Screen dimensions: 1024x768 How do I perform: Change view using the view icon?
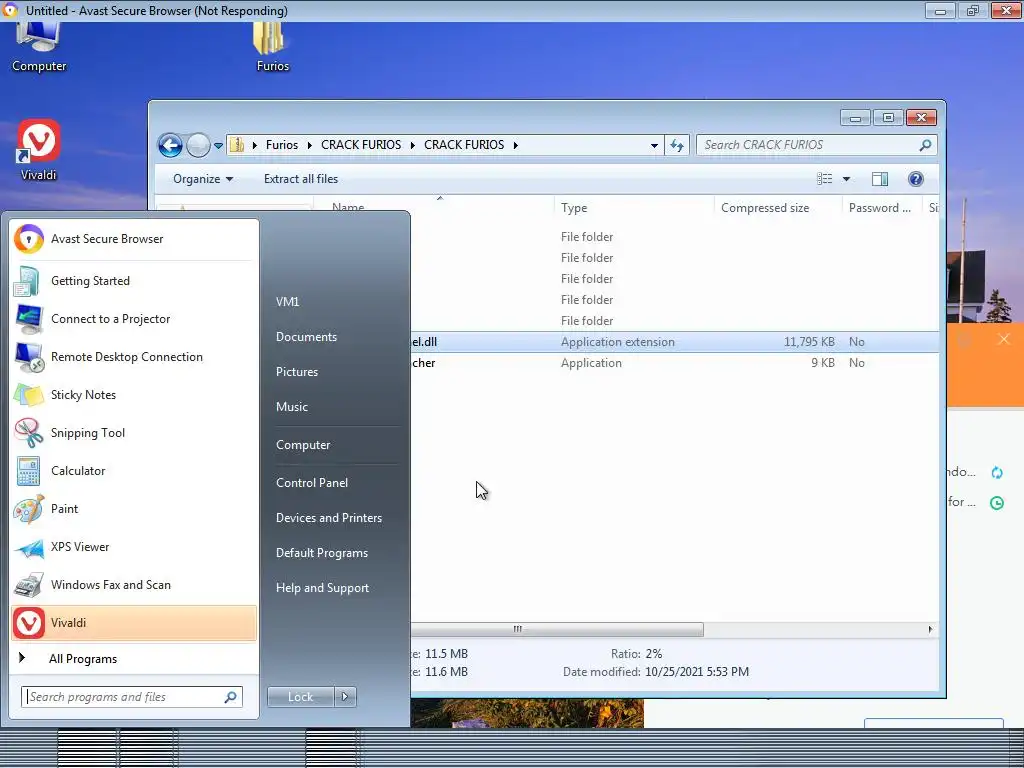click(825, 179)
